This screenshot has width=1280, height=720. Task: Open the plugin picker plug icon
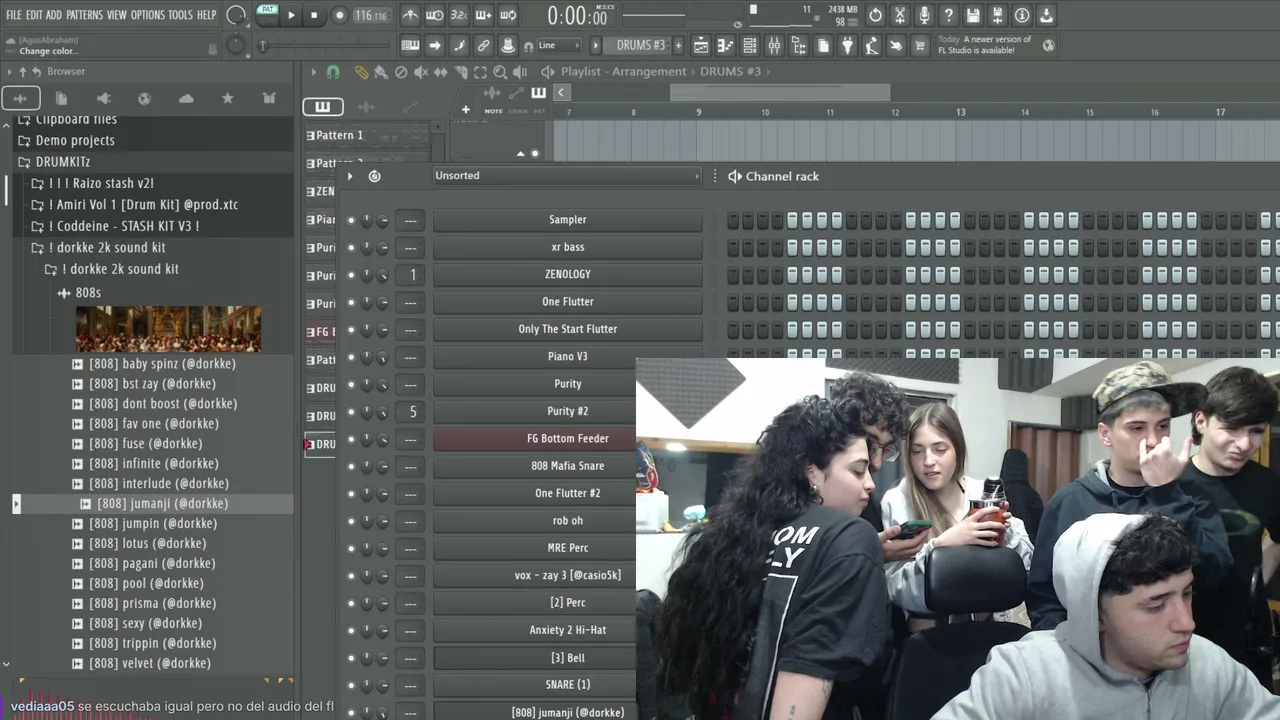847,46
